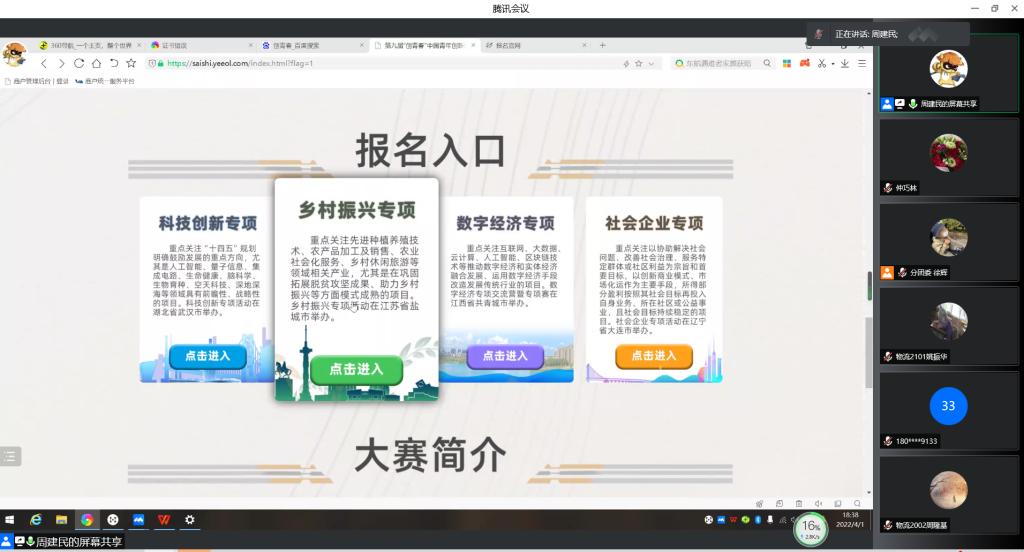This screenshot has height=552, width=1024.
Task: Click the 正在讲话 speaker indicator banner
Action: click(x=888, y=34)
